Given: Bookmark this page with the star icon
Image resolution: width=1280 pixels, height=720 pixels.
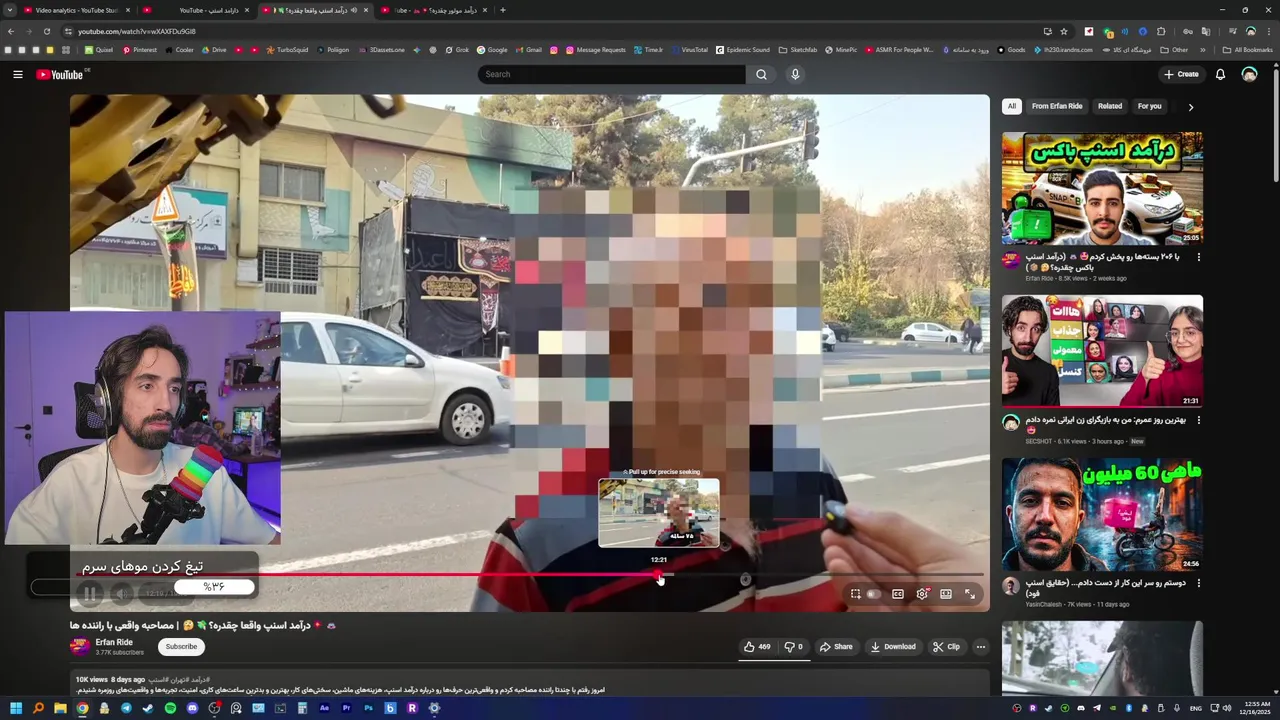Looking at the screenshot, I should tap(1064, 31).
